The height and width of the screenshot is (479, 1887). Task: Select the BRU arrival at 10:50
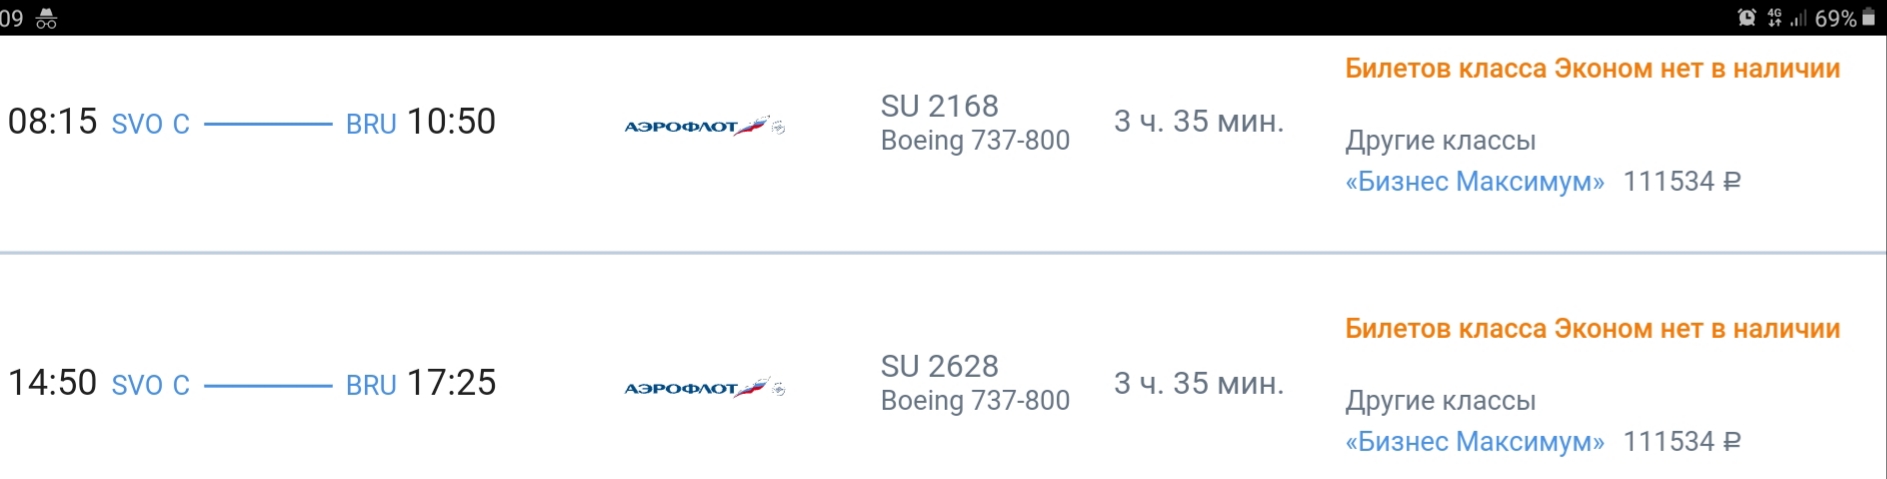[371, 124]
